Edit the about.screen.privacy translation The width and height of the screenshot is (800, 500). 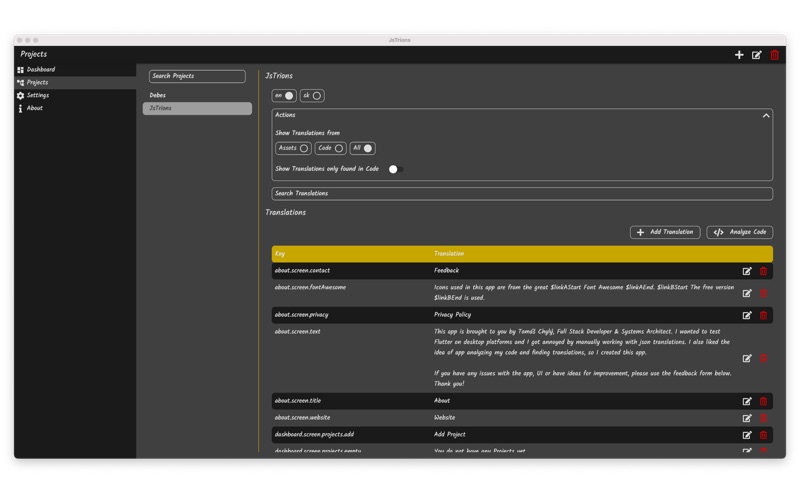pyautogui.click(x=747, y=315)
